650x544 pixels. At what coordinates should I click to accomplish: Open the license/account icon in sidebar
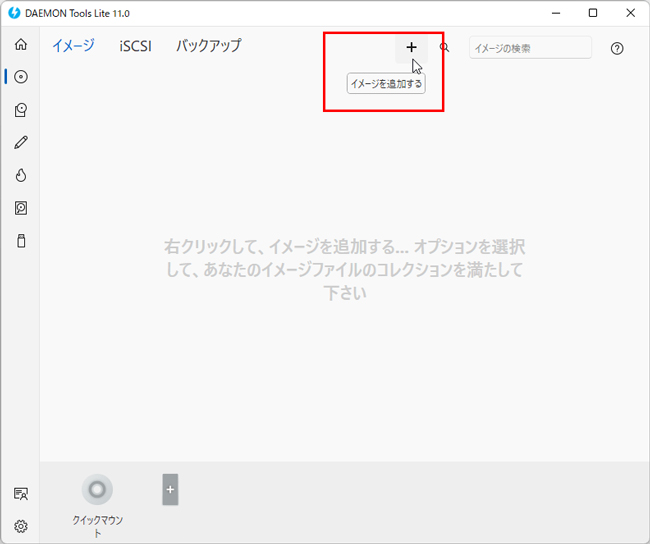tap(21, 494)
